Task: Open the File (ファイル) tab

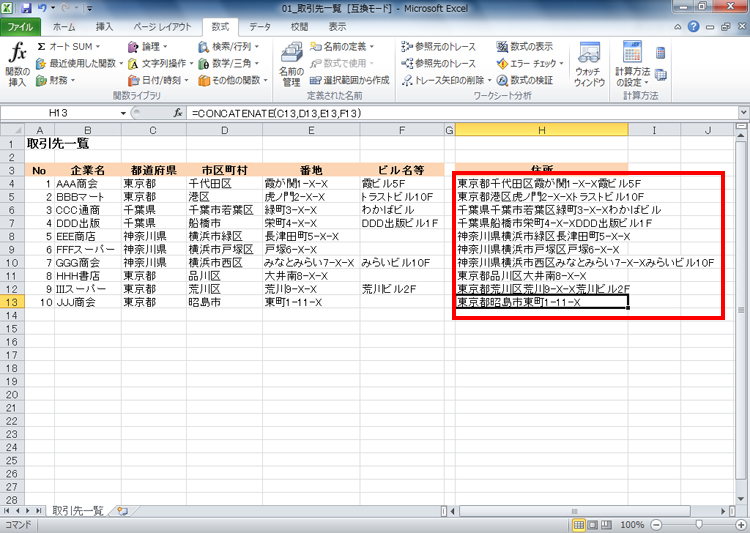Action: pyautogui.click(x=20, y=27)
